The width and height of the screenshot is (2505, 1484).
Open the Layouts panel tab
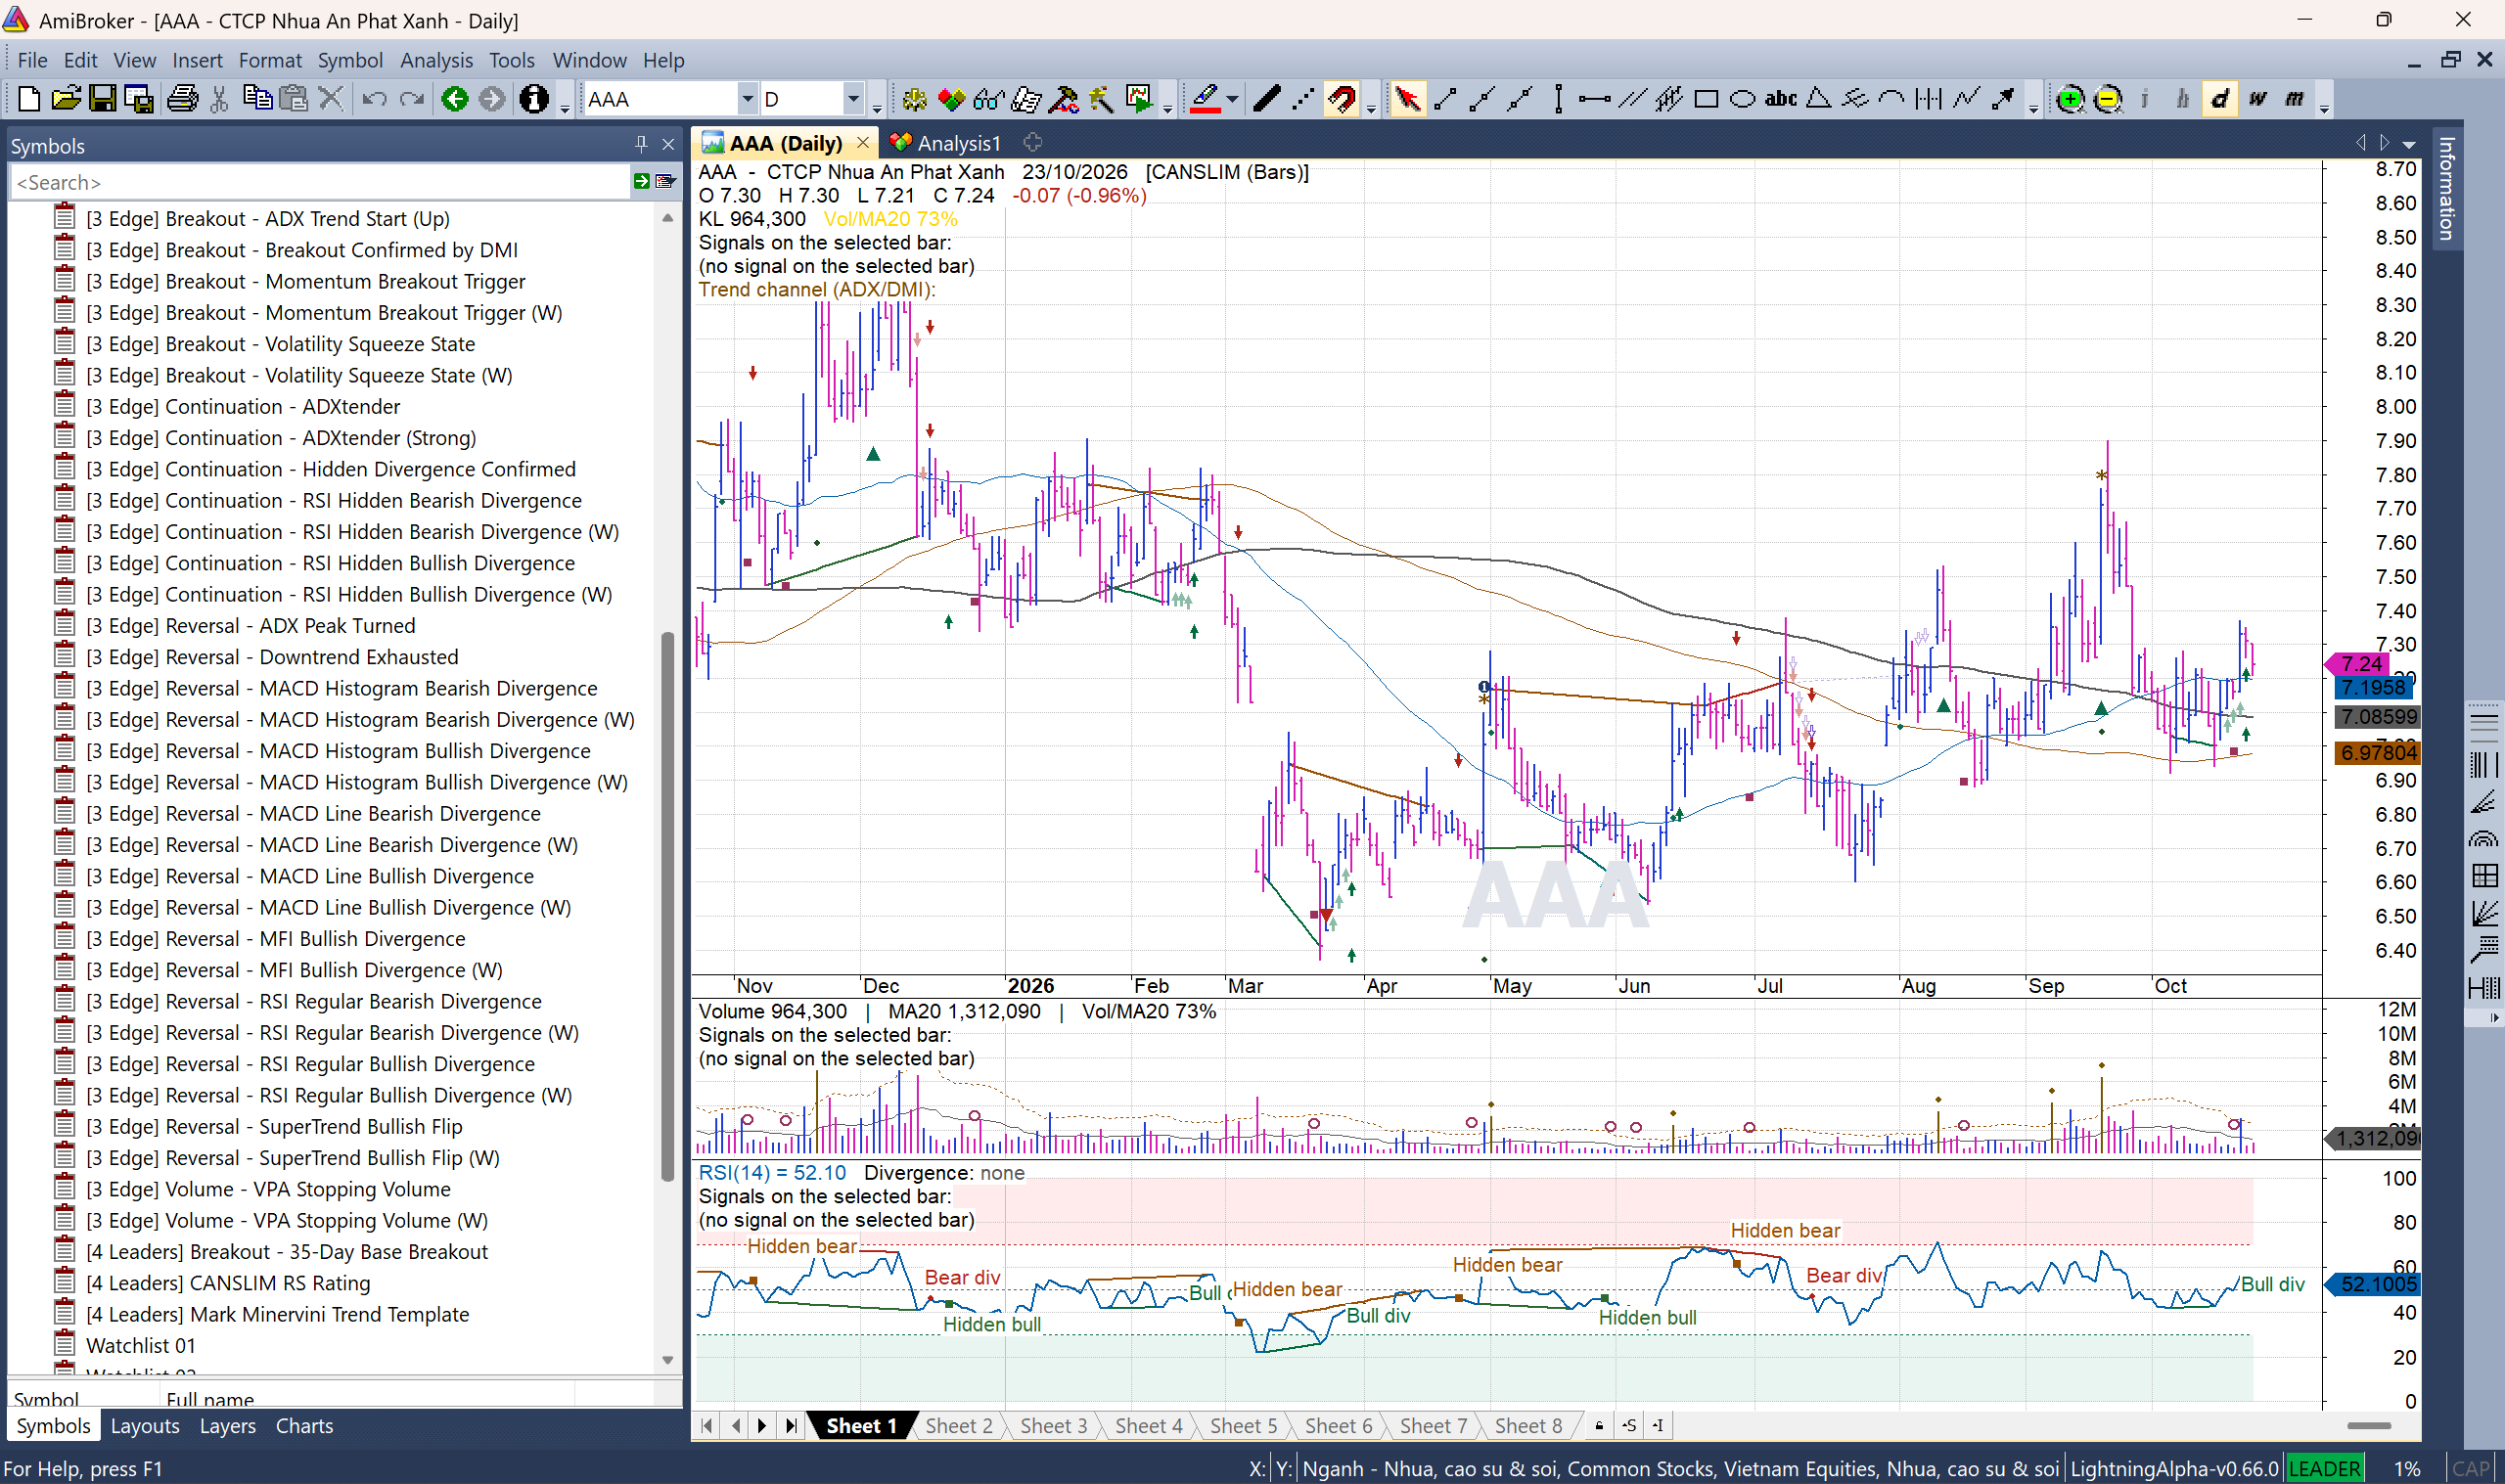(x=145, y=1425)
